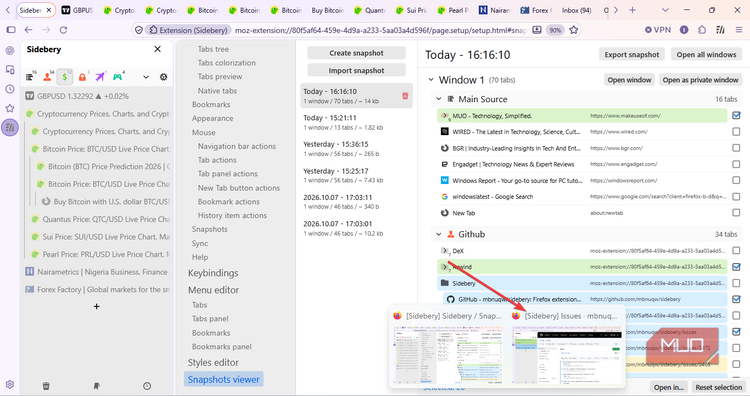This screenshot has width=750, height=396.
Task: Click the Open as private window button
Action: [x=700, y=80]
